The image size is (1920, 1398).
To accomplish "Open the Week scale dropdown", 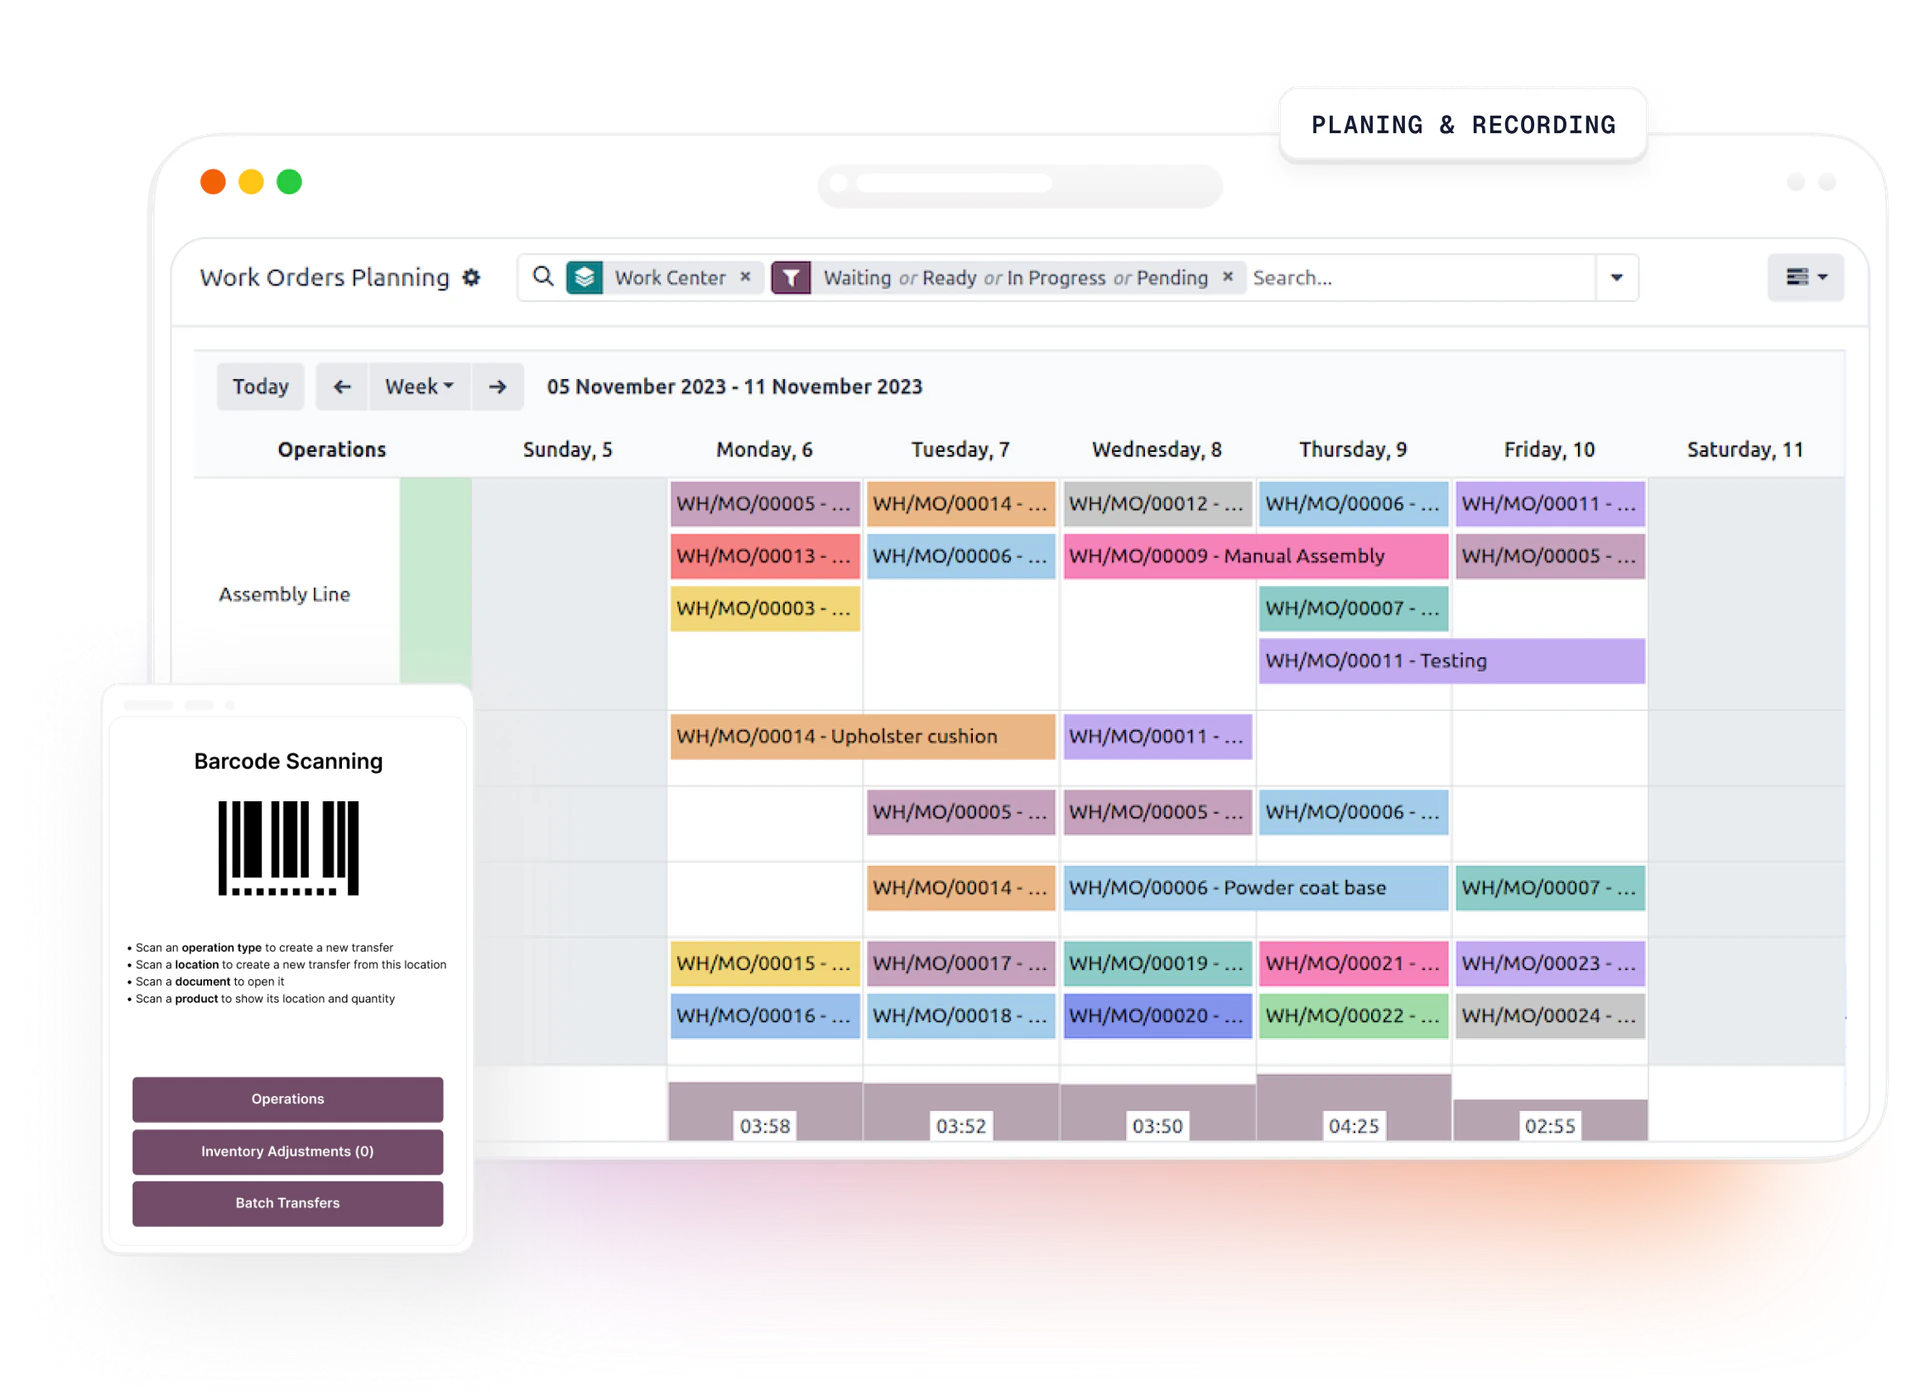I will pyautogui.click(x=420, y=387).
